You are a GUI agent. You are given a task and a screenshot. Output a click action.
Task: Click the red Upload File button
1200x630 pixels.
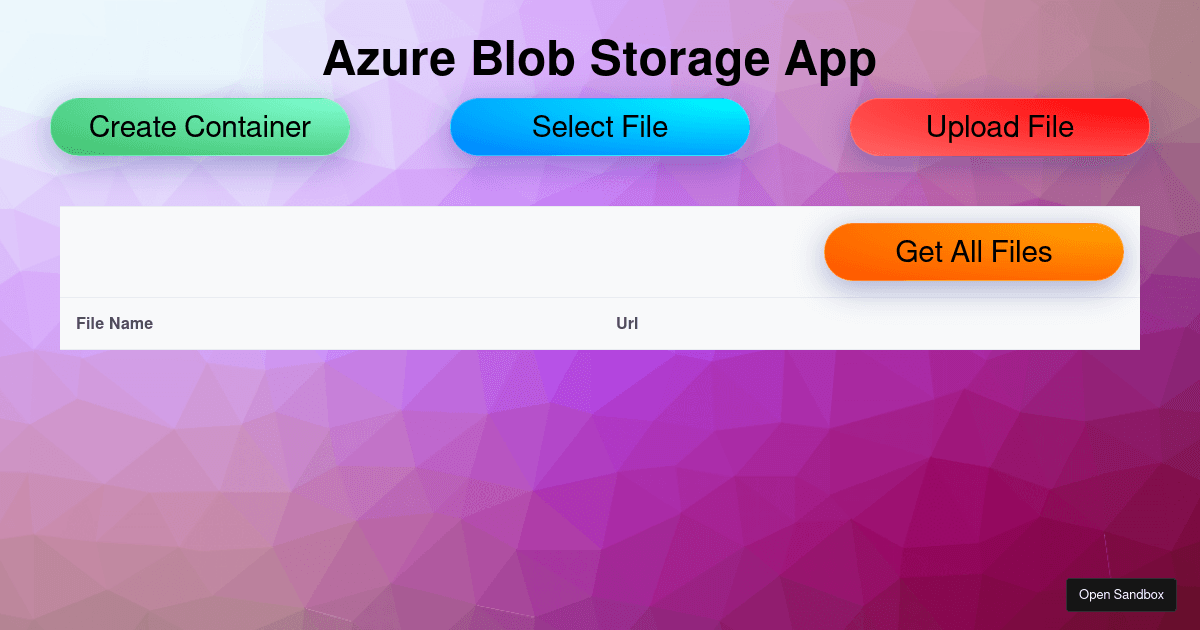click(1000, 127)
